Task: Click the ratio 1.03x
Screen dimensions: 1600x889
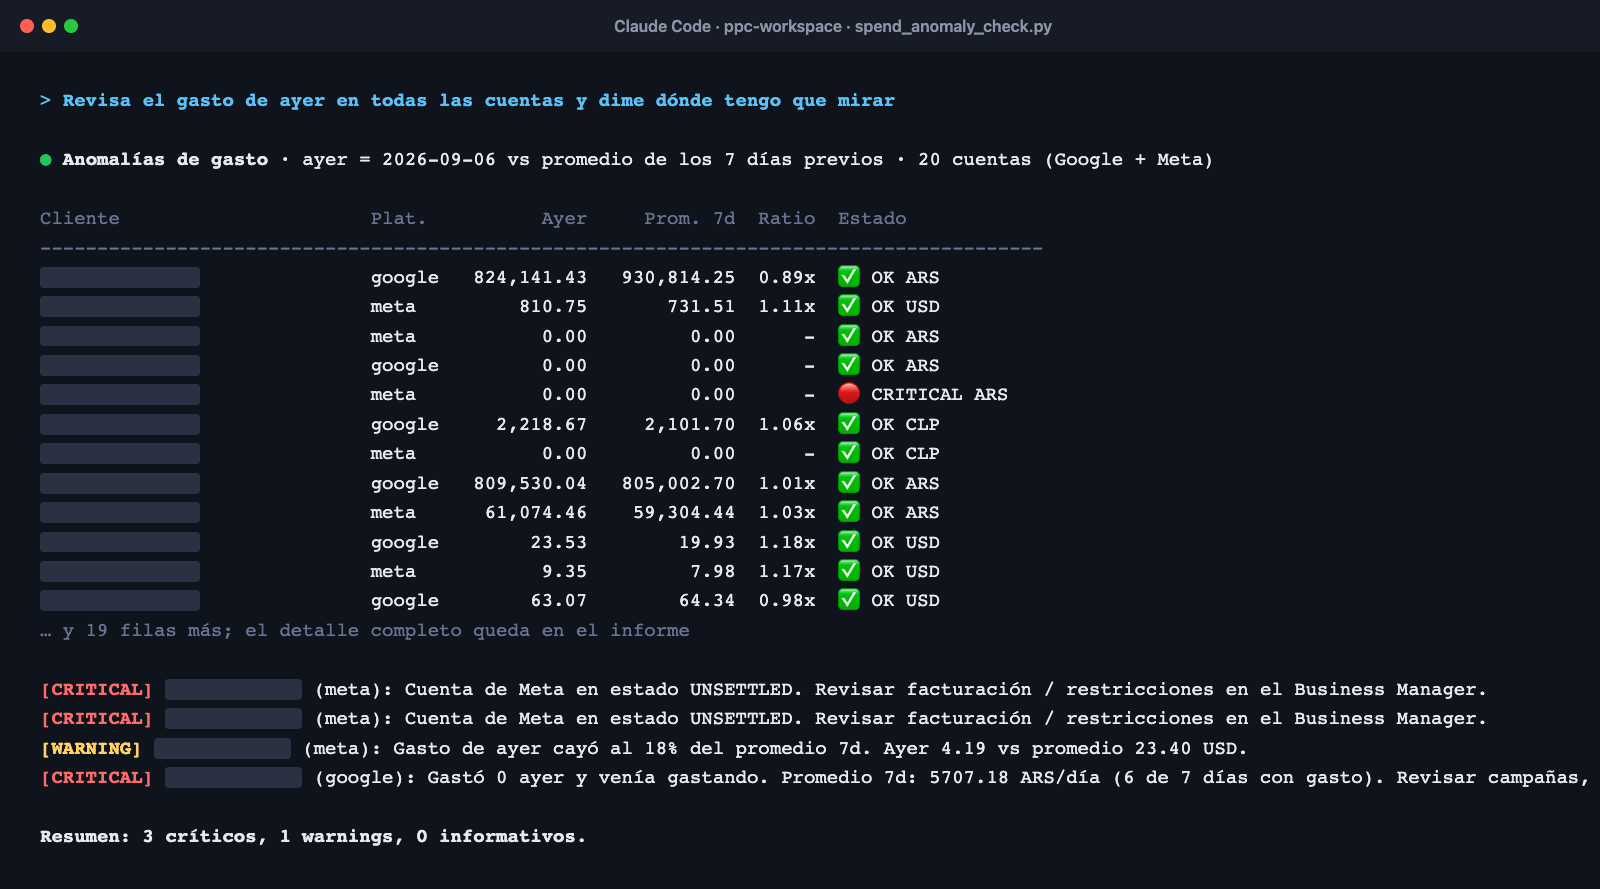Action: click(786, 512)
